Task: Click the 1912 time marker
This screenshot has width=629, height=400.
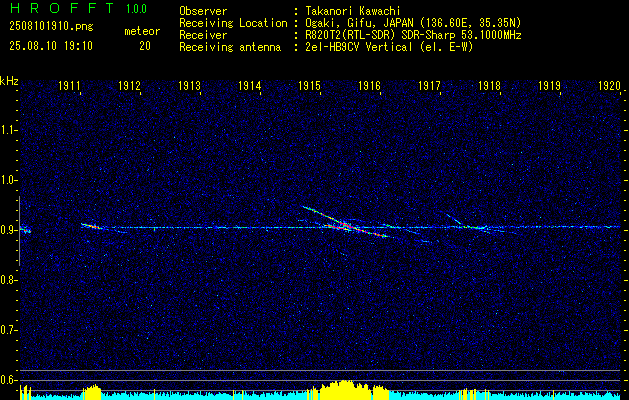Action: pyautogui.click(x=129, y=86)
